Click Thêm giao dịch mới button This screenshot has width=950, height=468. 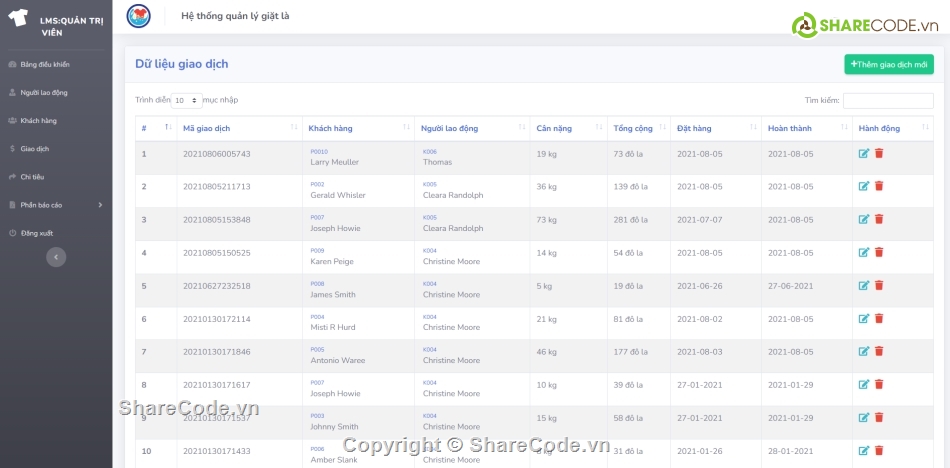tap(888, 64)
